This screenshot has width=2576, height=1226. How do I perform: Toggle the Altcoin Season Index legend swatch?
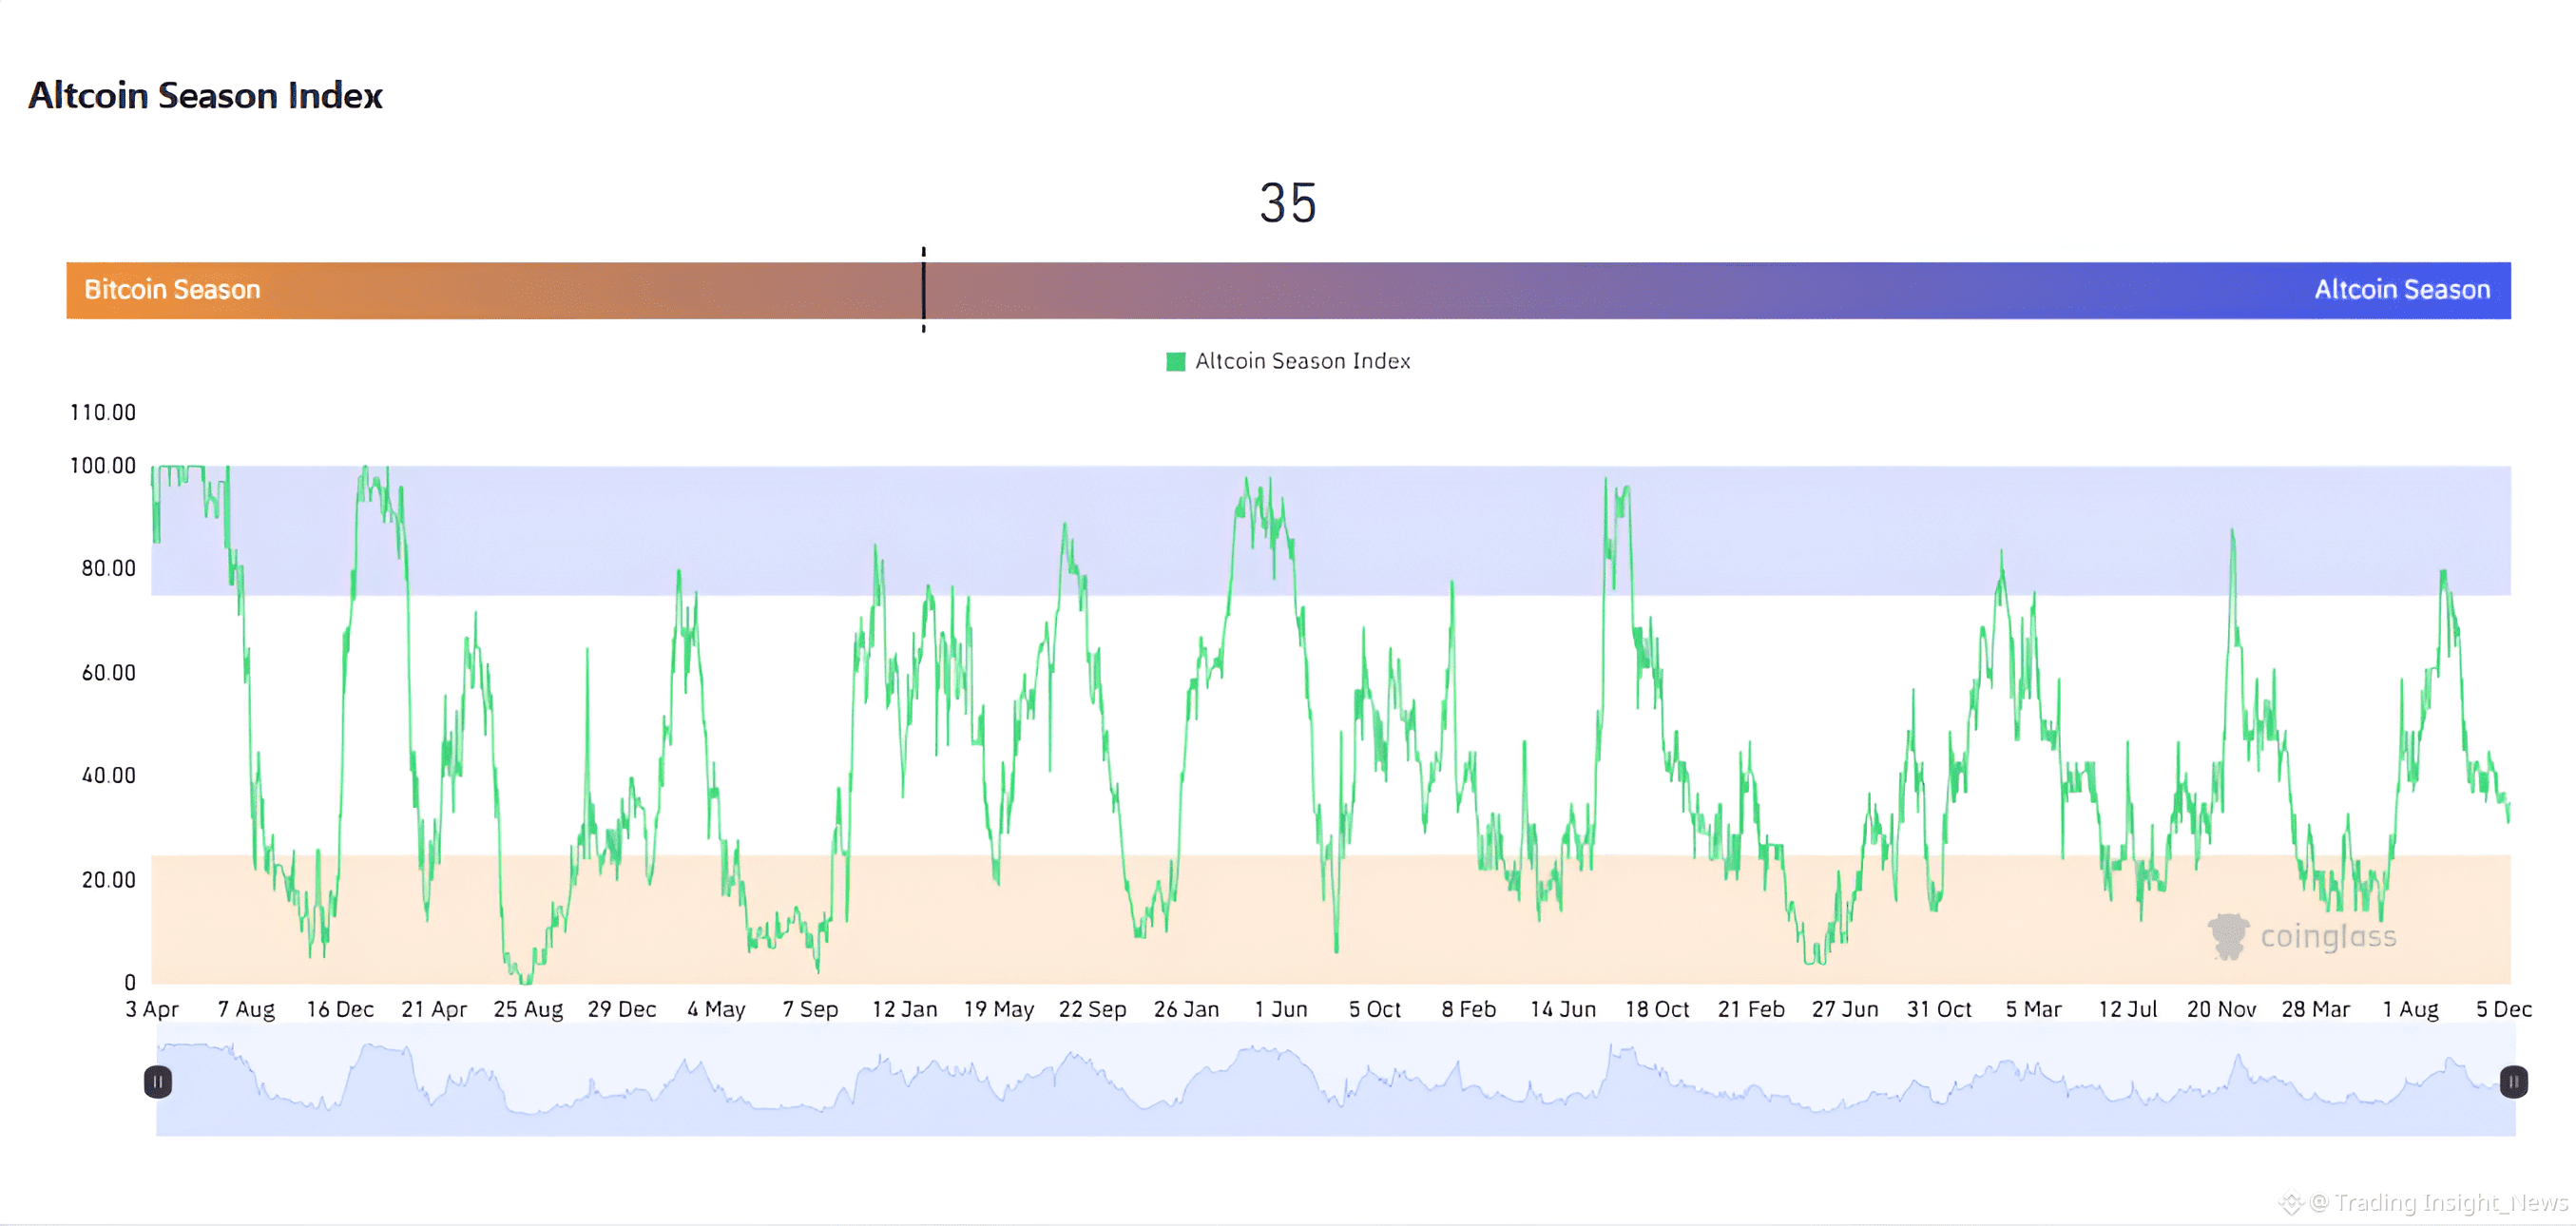coord(1175,361)
